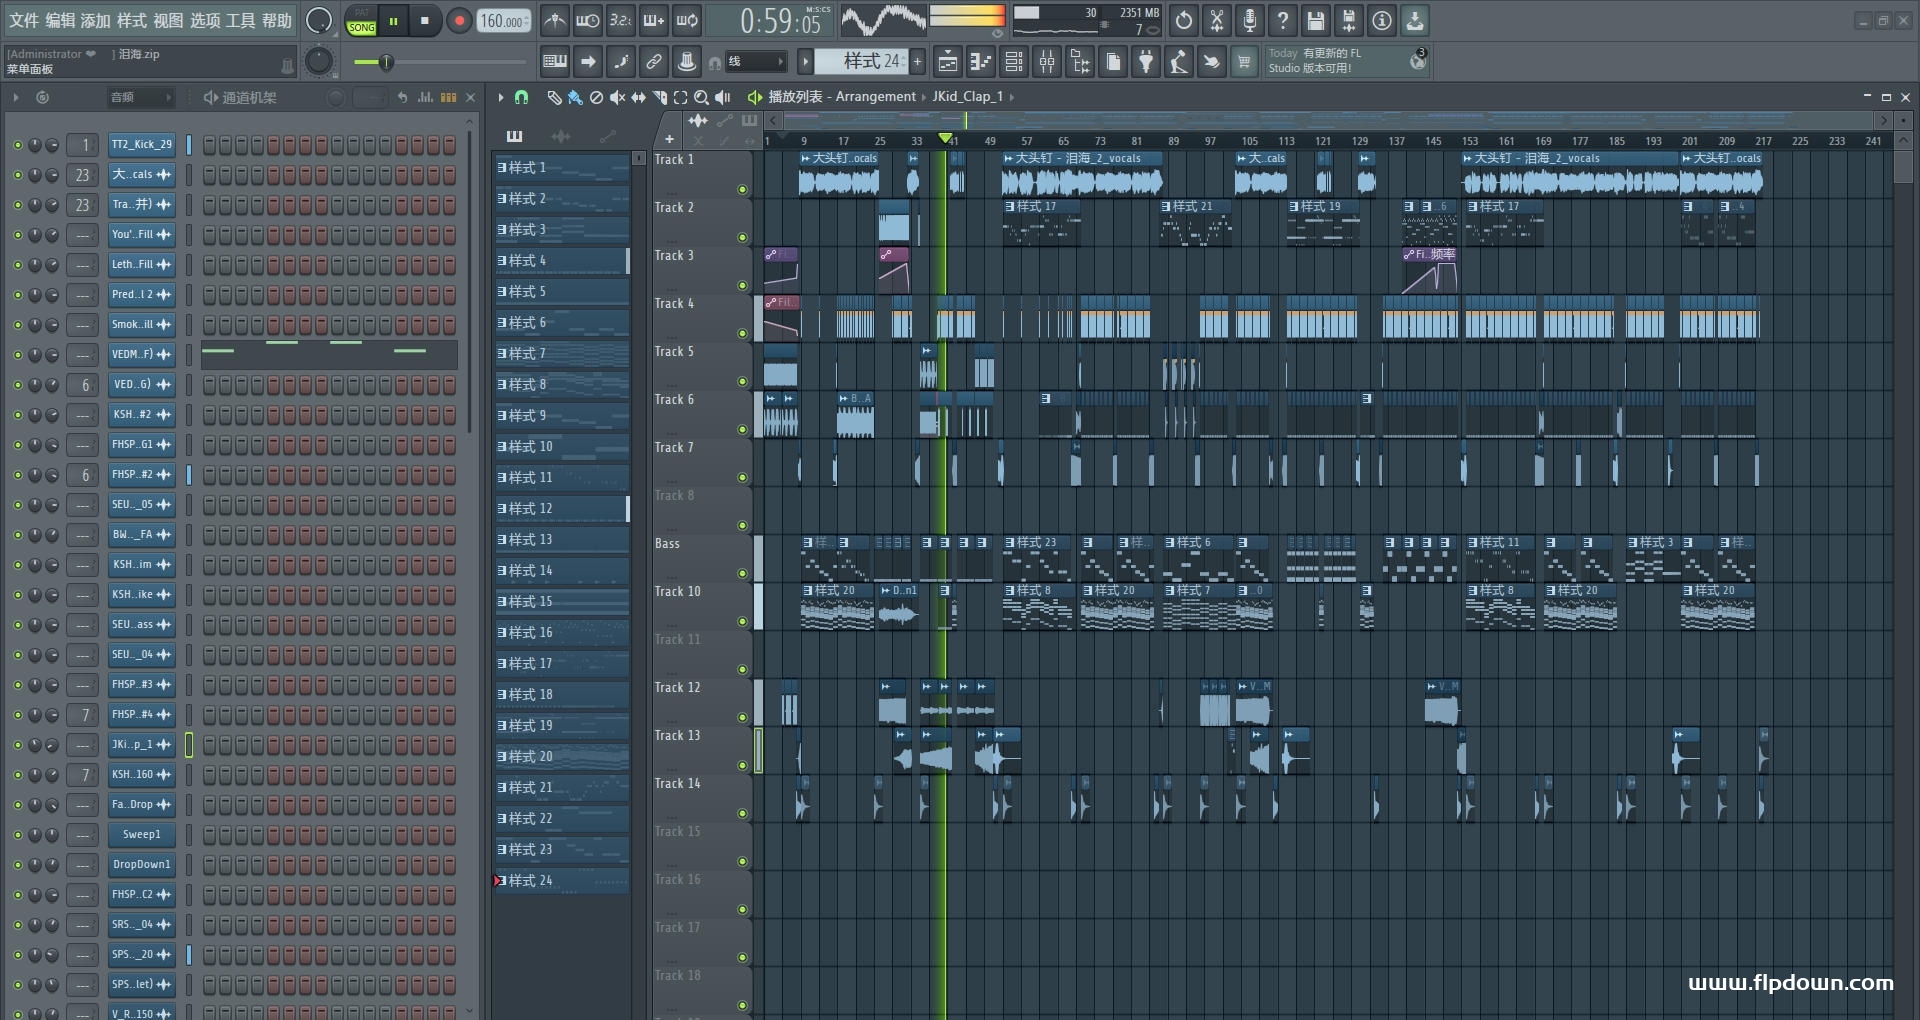This screenshot has width=1920, height=1020.
Task: Open the 线 snap setting dropdown
Action: pos(757,62)
